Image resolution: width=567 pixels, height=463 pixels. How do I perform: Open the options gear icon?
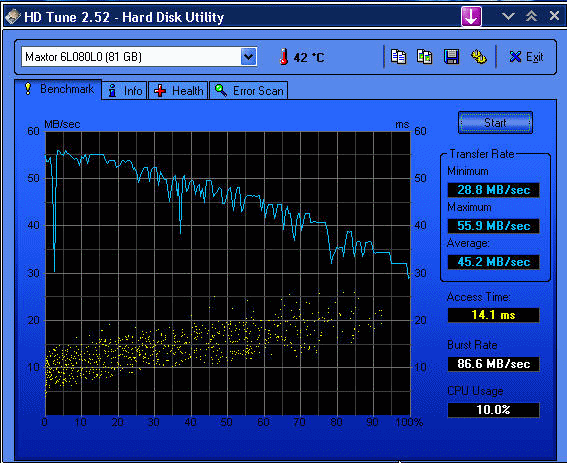tap(478, 57)
